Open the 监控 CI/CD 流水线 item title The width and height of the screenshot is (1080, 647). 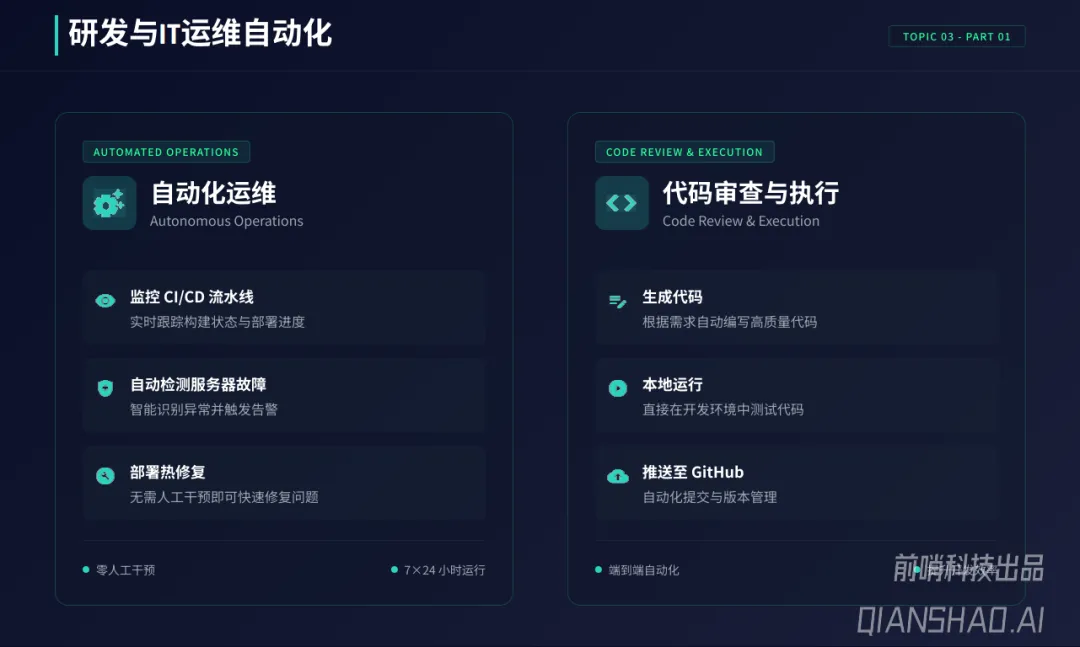click(192, 297)
